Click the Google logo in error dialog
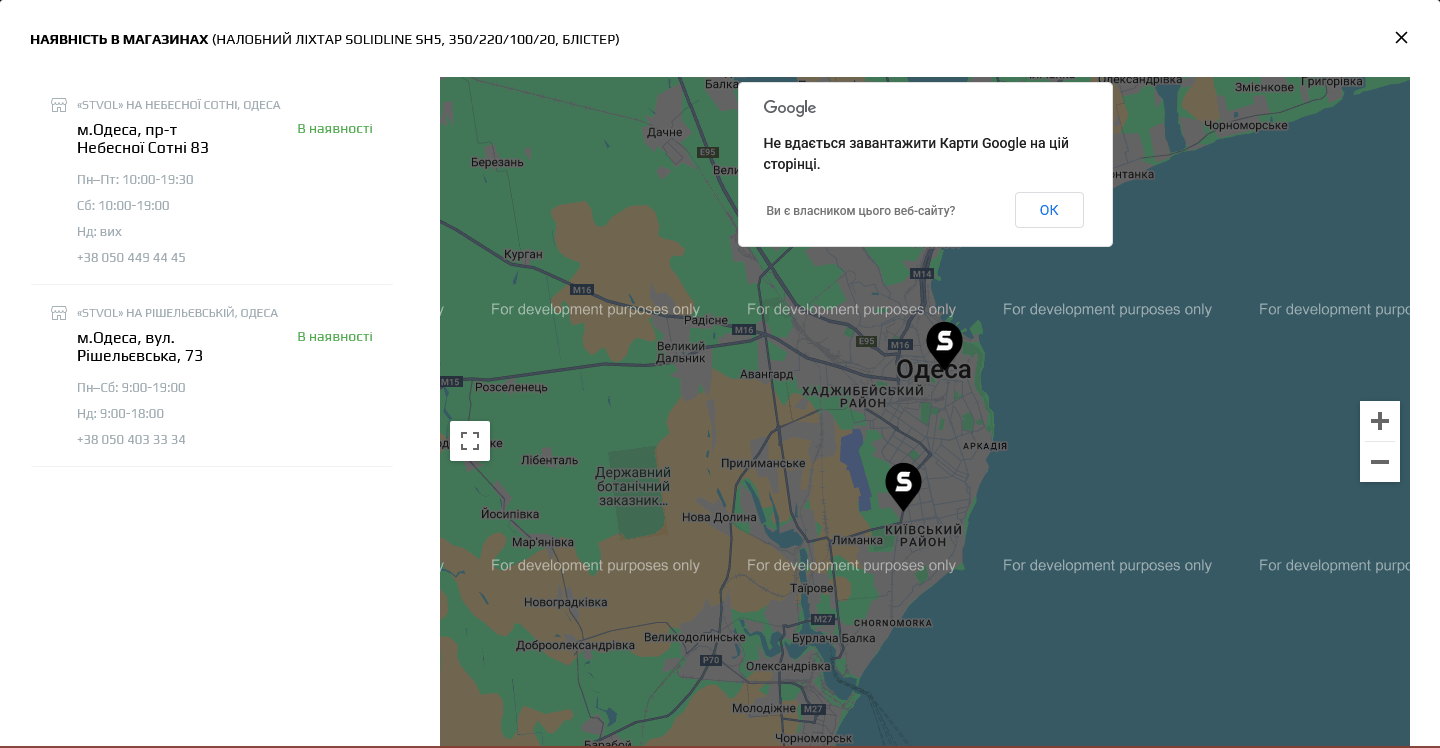 pyautogui.click(x=790, y=108)
